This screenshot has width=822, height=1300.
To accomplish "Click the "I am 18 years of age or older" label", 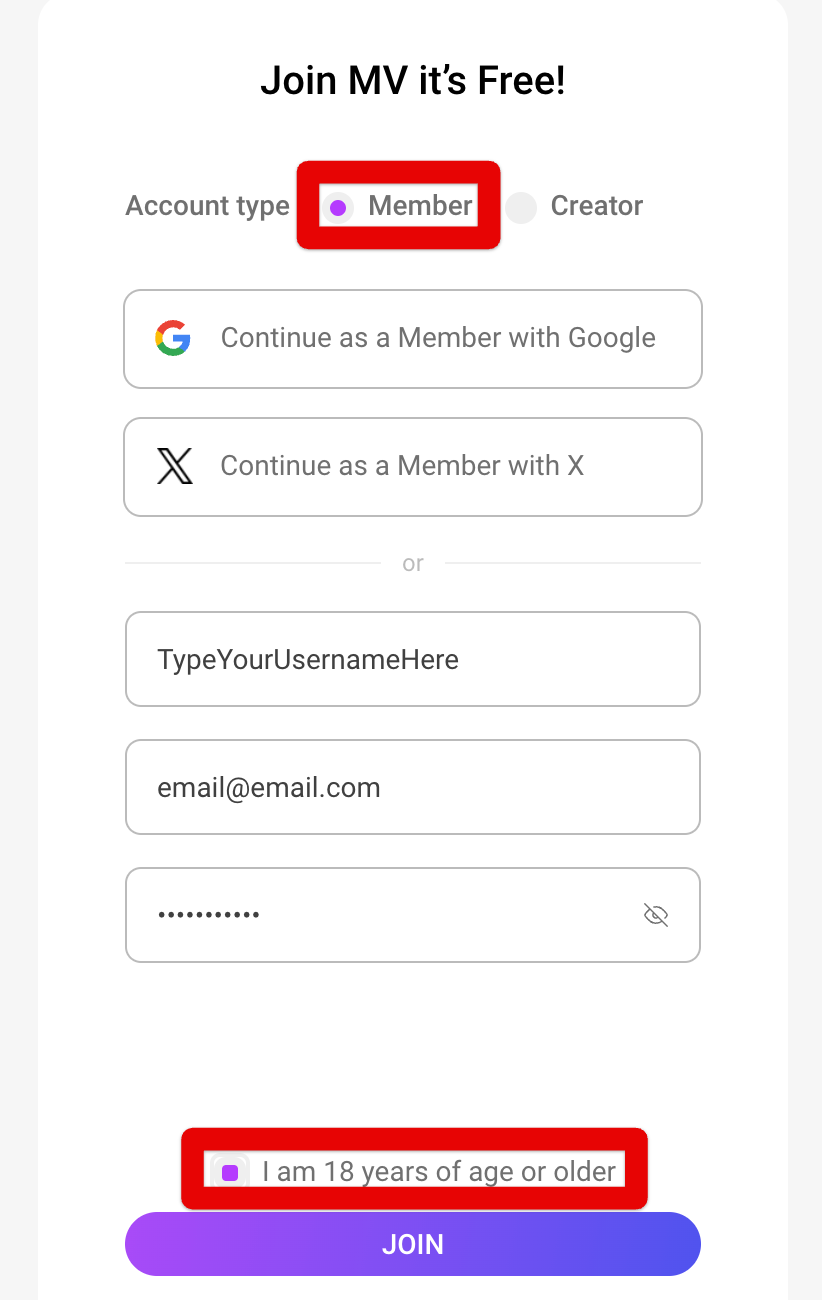I will coord(438,1171).
